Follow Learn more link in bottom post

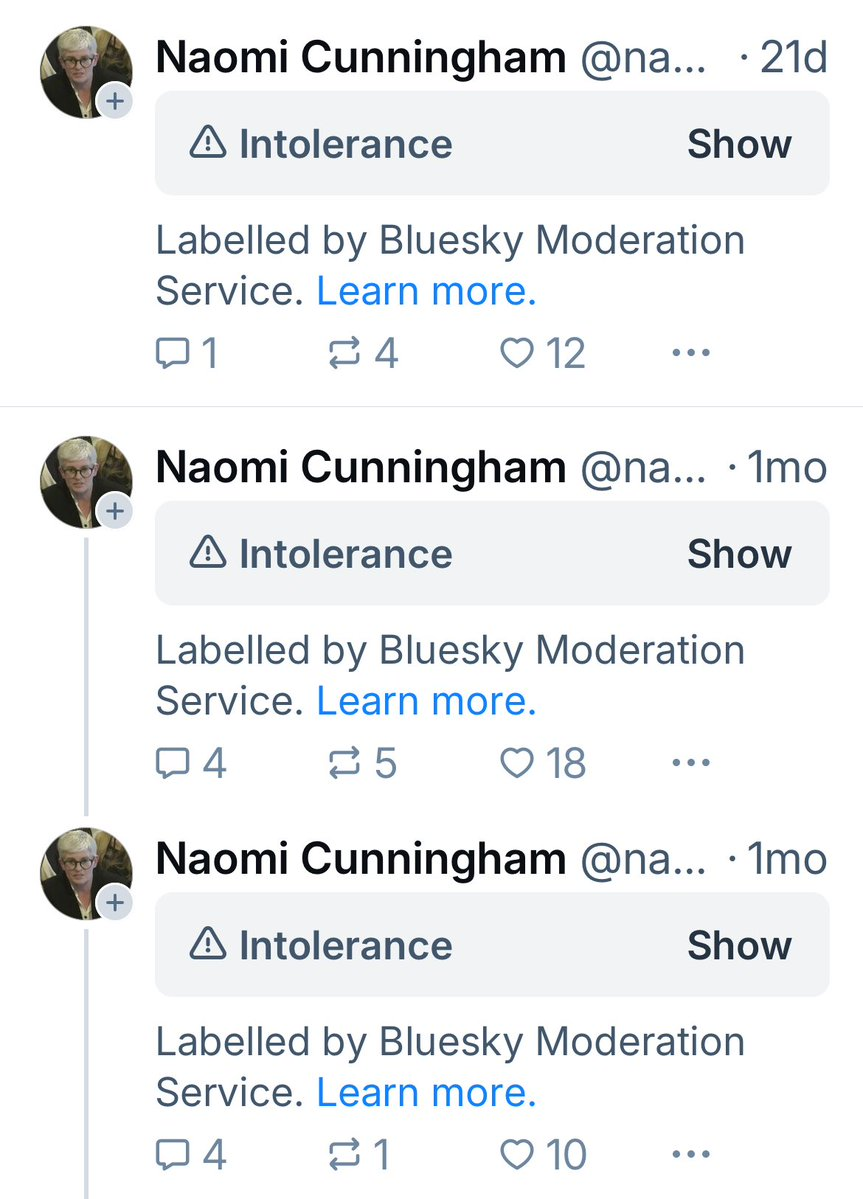426,1093
